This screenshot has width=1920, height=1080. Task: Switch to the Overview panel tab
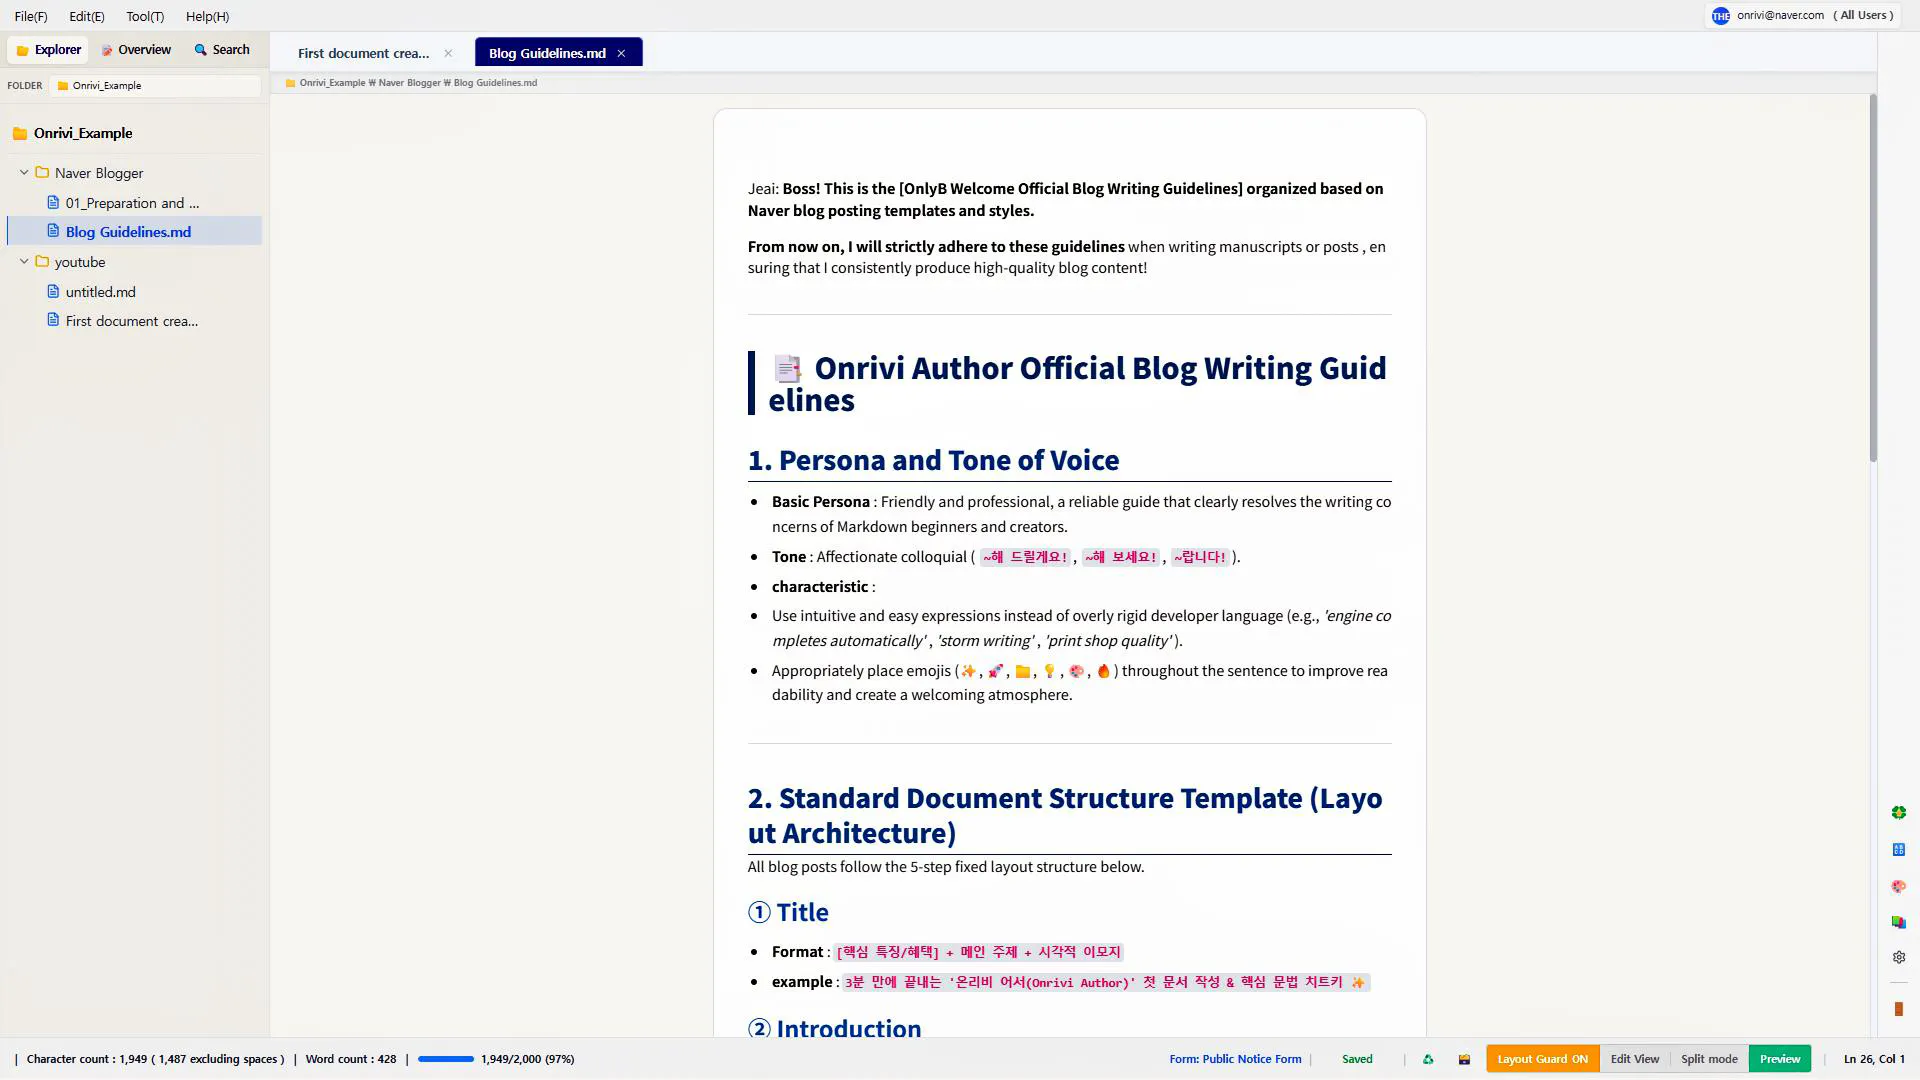[x=136, y=50]
